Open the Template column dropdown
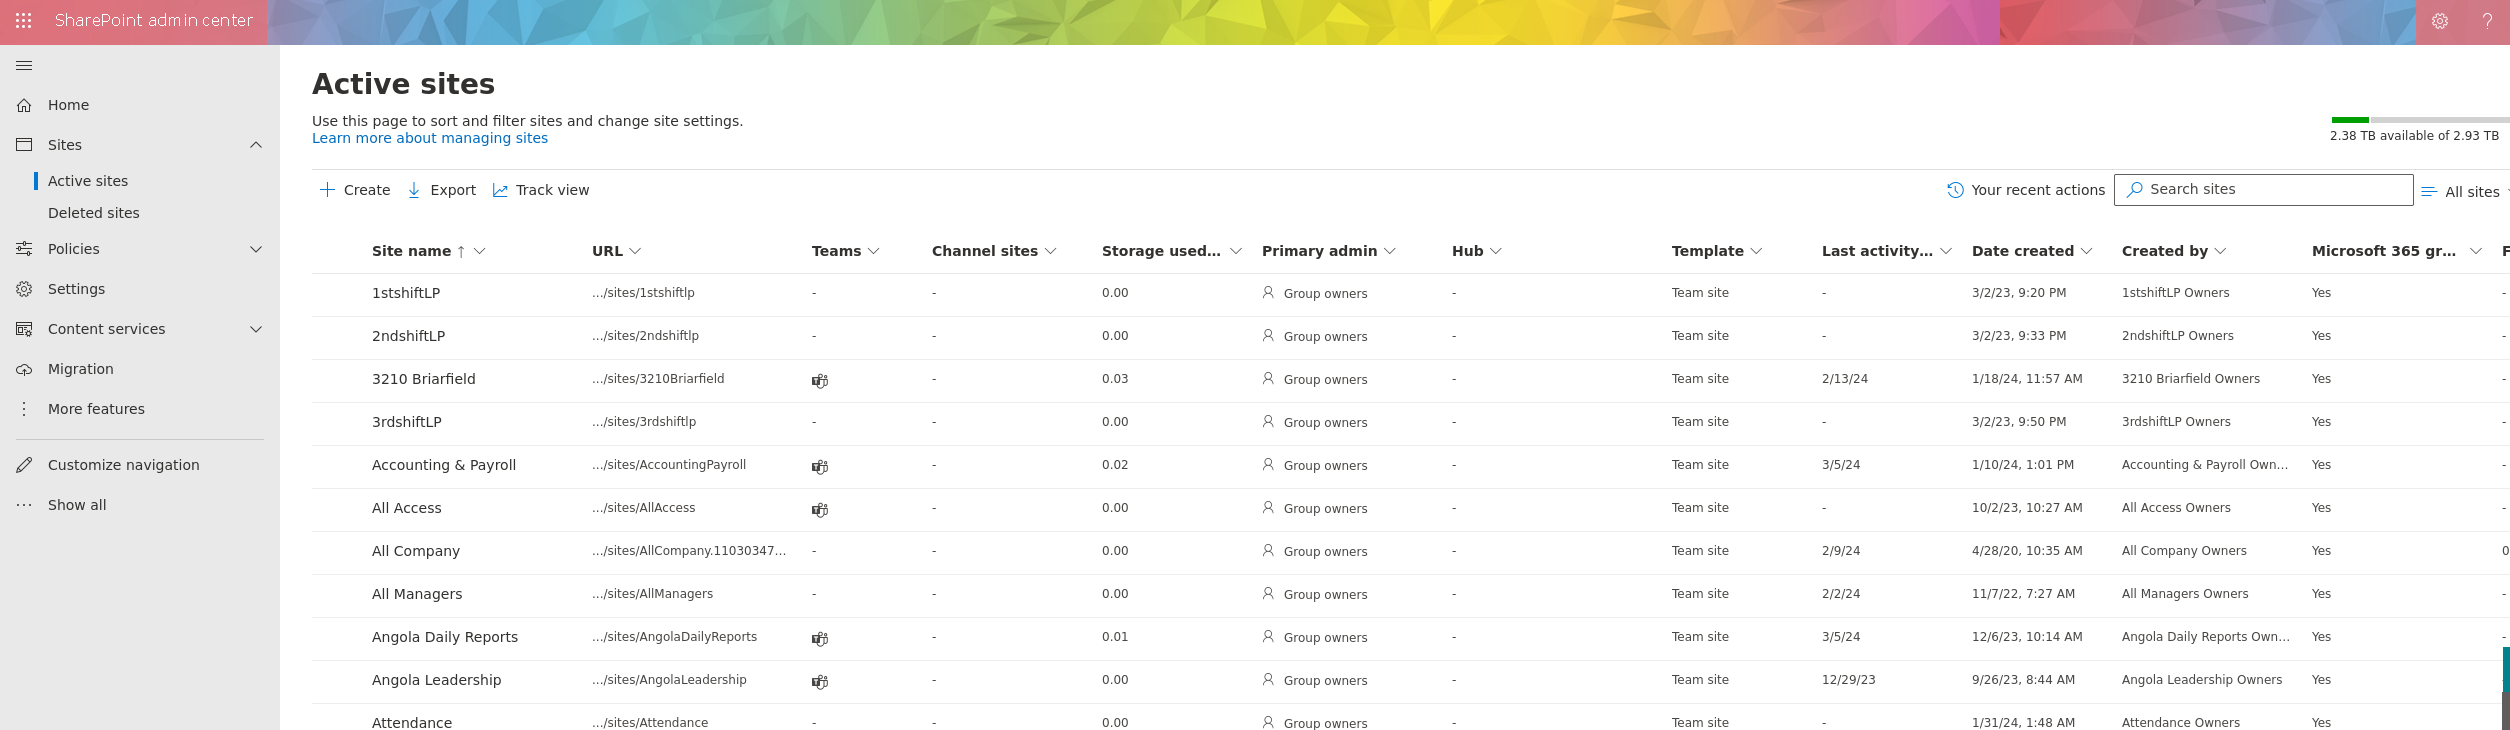2510x730 pixels. point(1757,251)
